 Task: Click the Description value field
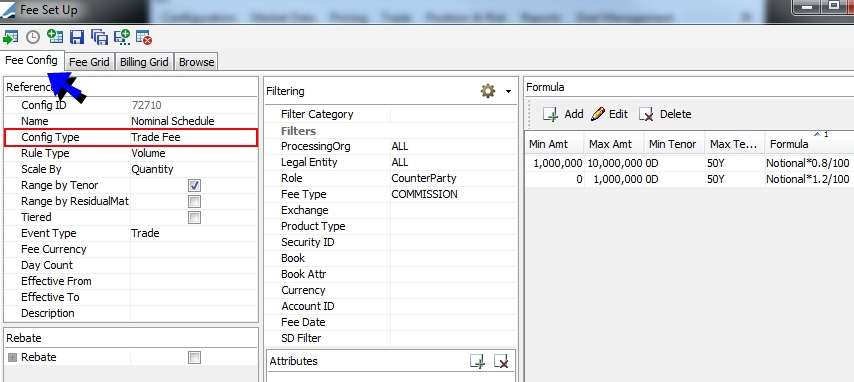193,313
